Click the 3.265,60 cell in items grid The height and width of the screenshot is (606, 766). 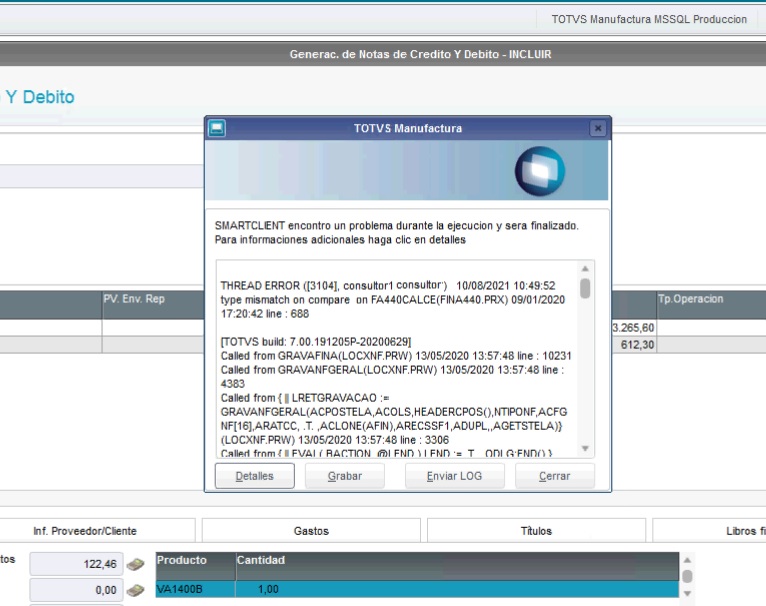click(x=633, y=327)
